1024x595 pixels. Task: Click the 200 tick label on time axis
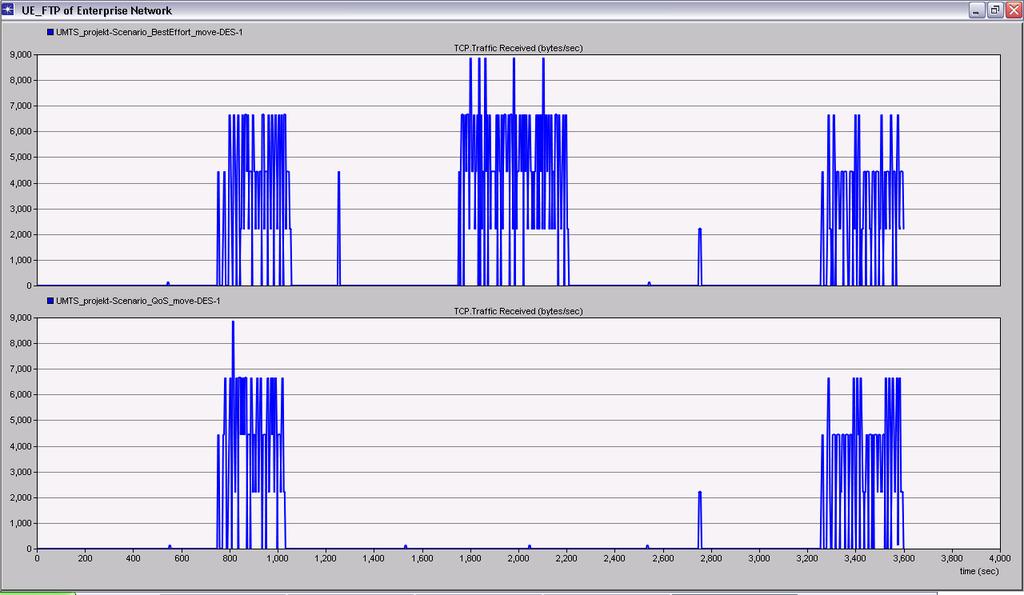85,558
